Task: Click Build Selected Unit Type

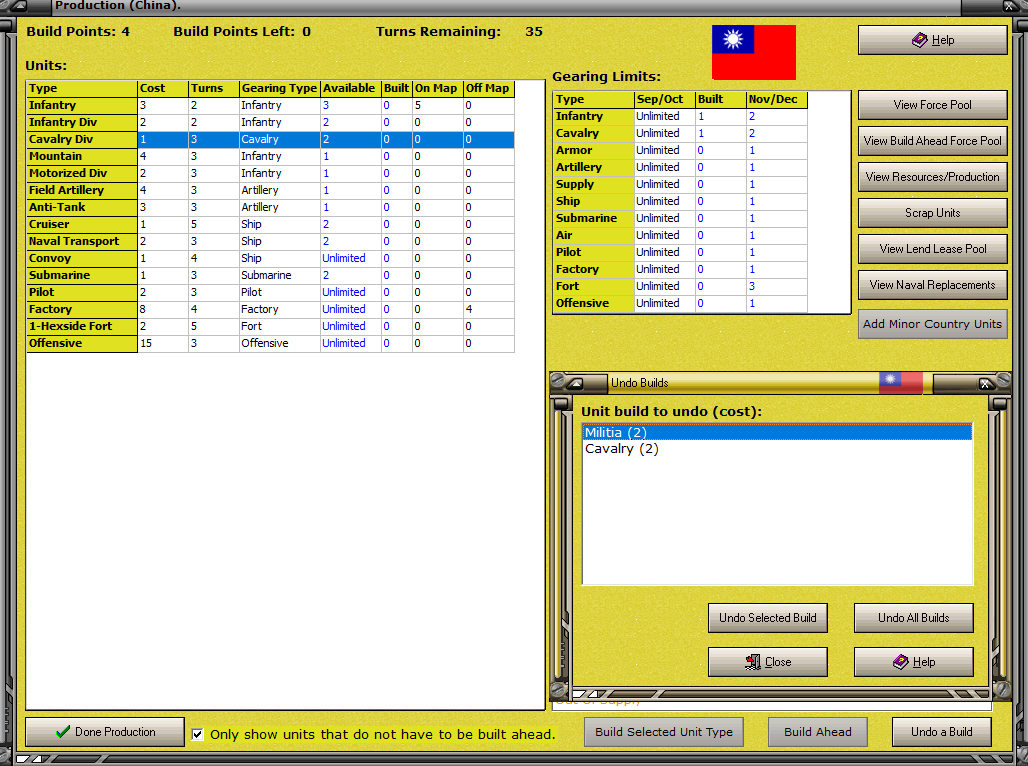Action: coord(663,732)
